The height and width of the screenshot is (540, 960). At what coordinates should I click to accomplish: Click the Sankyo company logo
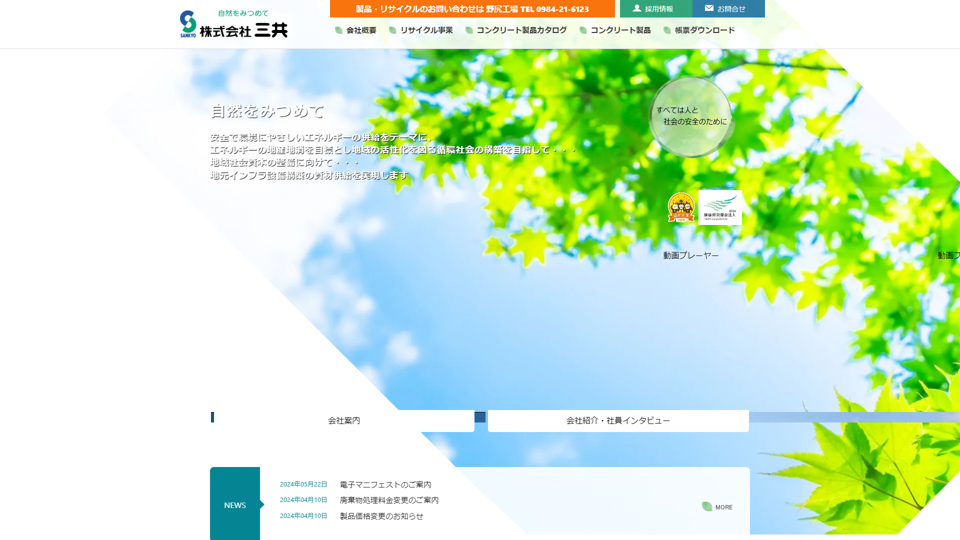click(233, 24)
